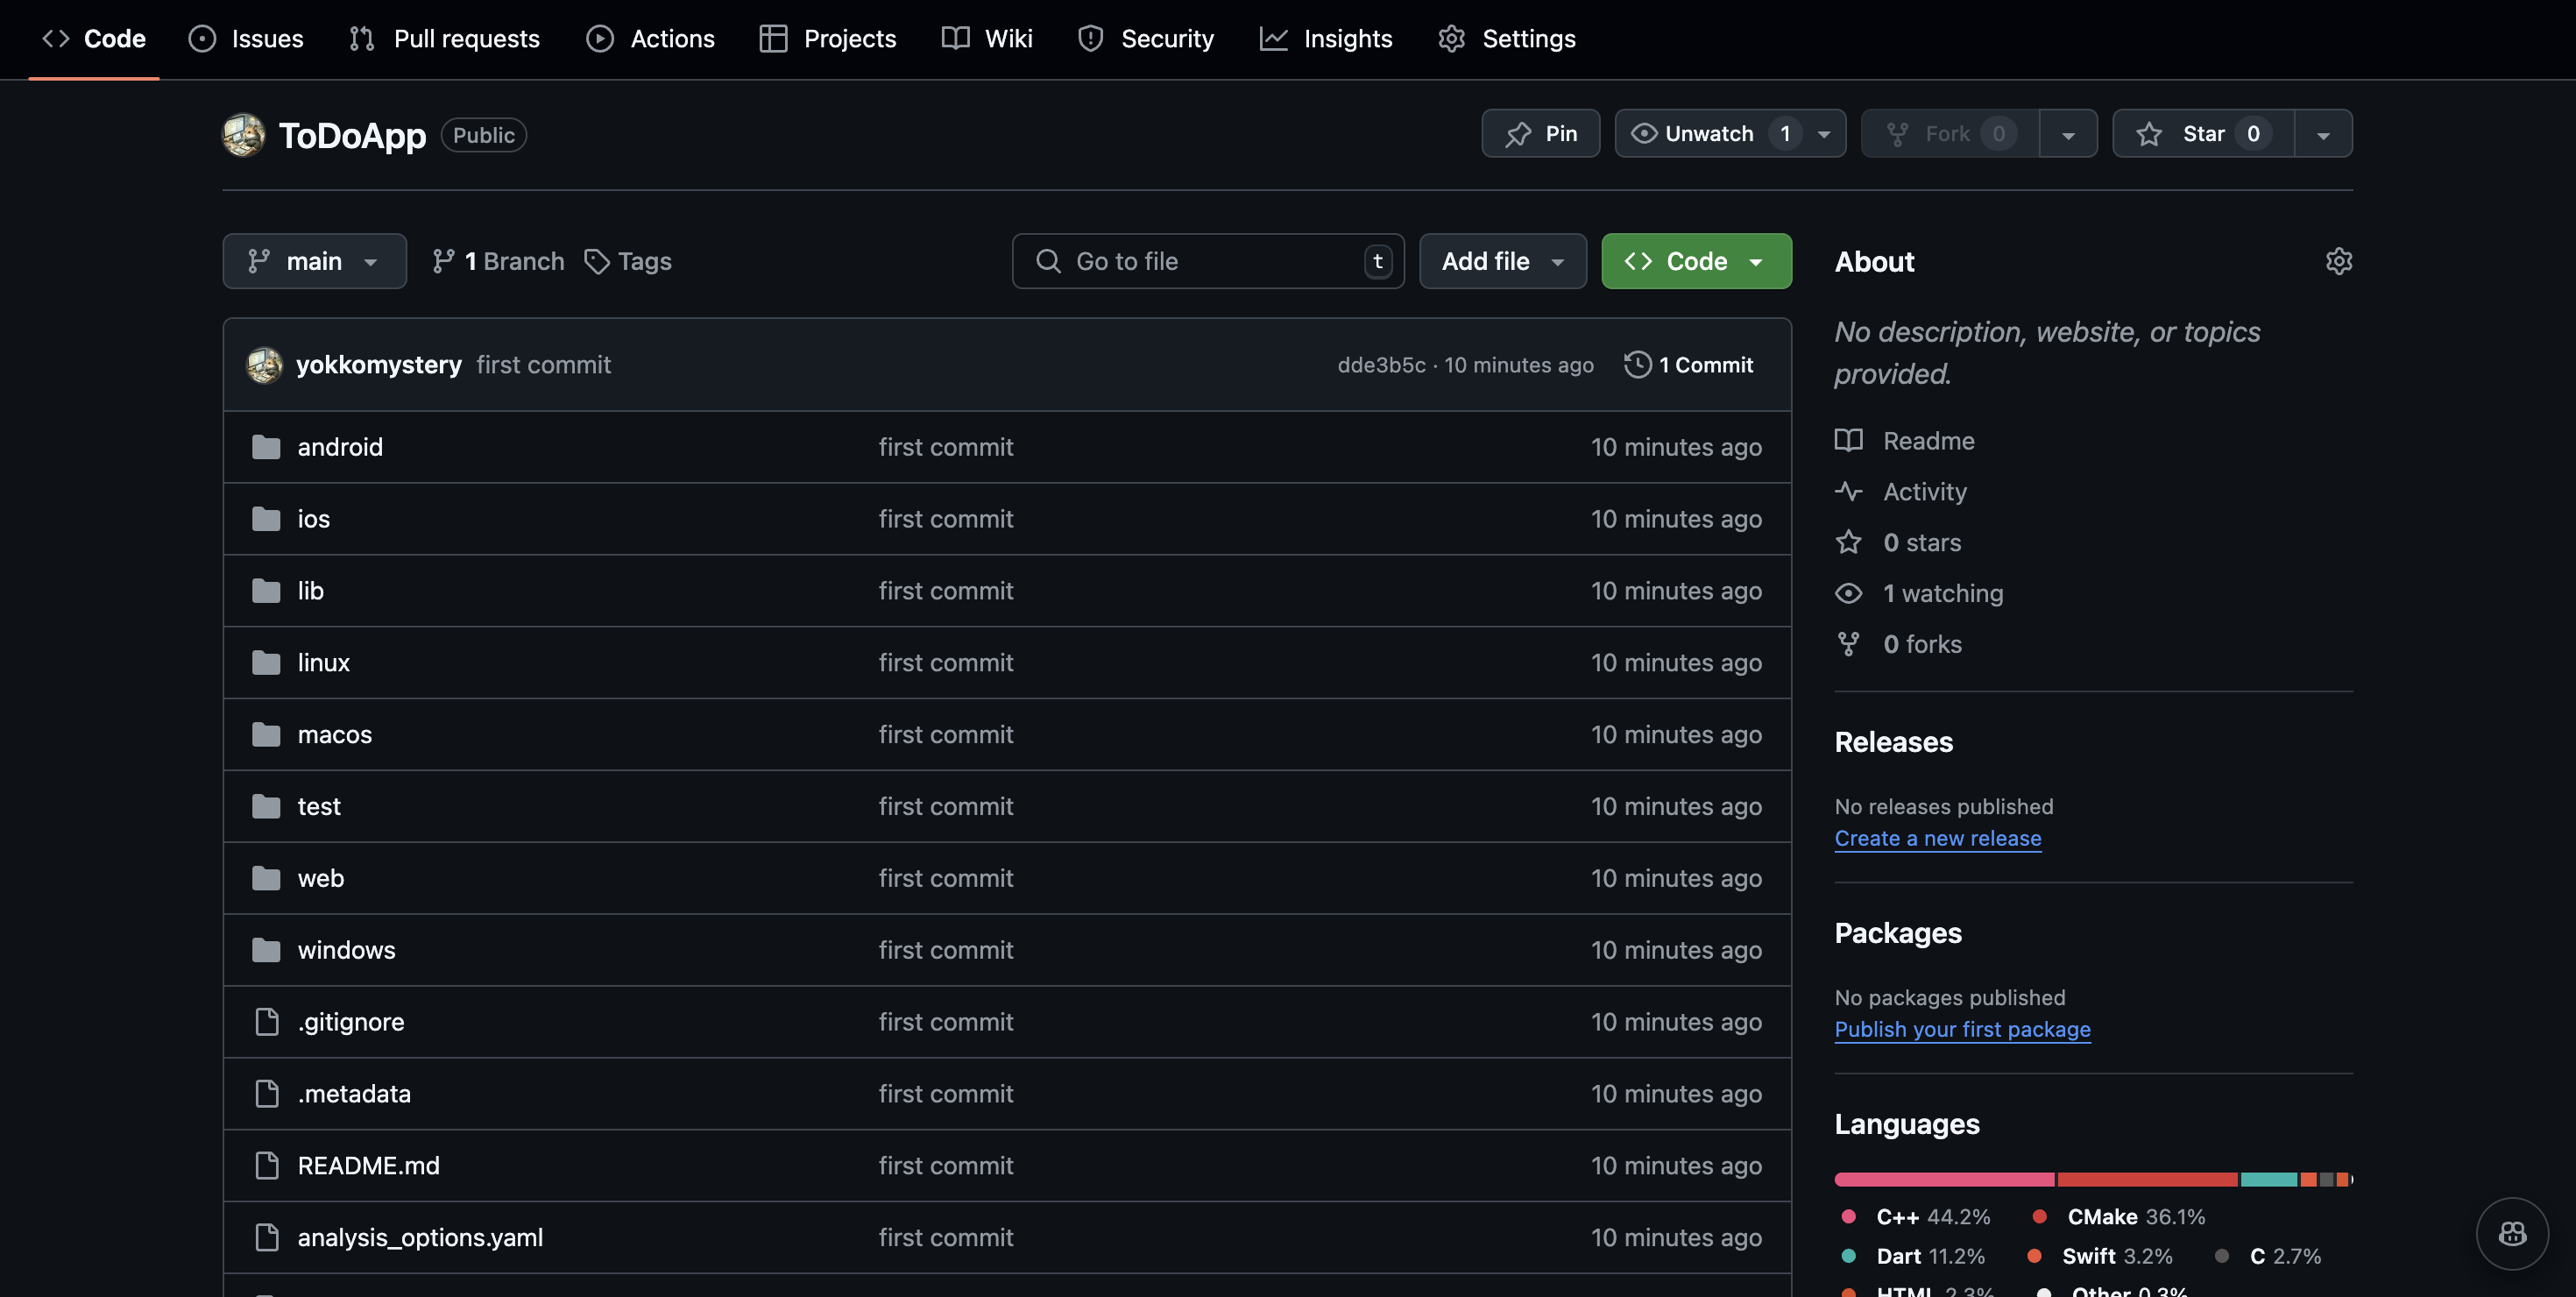This screenshot has height=1297, width=2576.
Task: Click Create a new release link
Action: 1937,838
